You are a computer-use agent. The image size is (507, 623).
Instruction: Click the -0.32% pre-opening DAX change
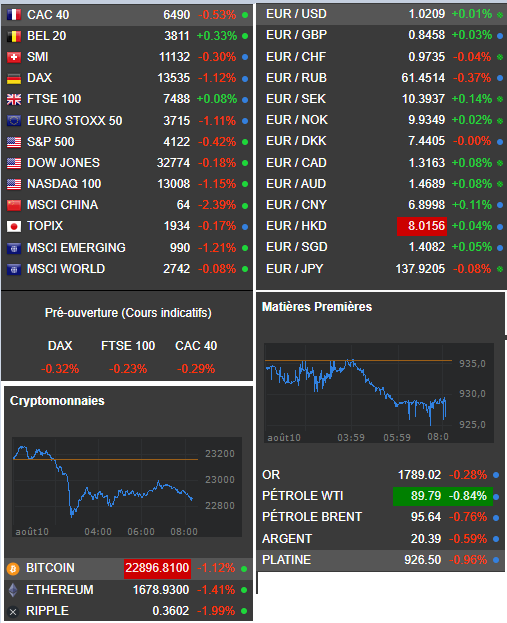pyautogui.click(x=60, y=369)
